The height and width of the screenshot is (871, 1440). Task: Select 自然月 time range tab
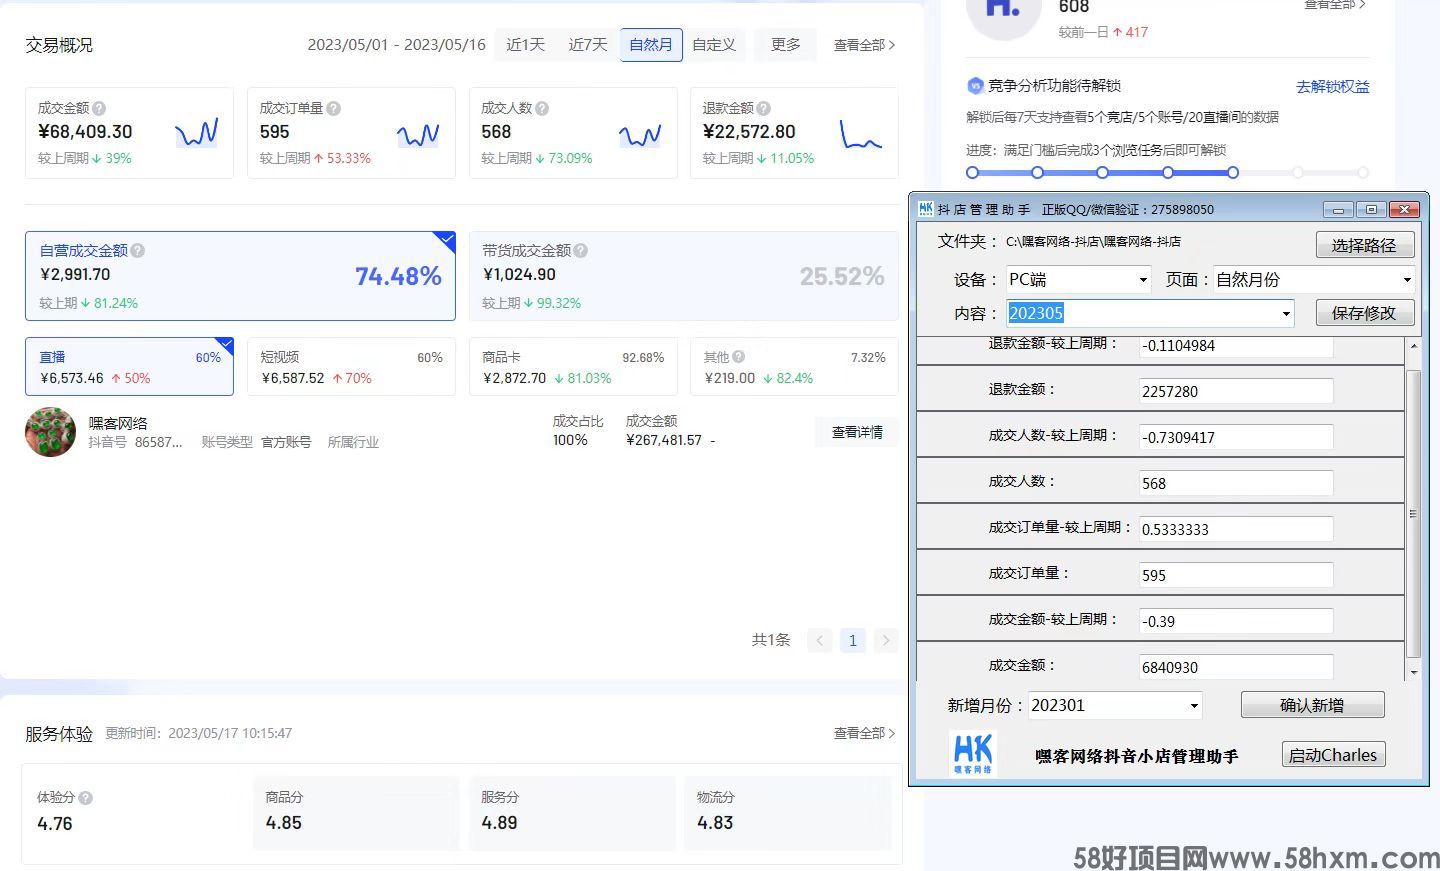(x=651, y=45)
